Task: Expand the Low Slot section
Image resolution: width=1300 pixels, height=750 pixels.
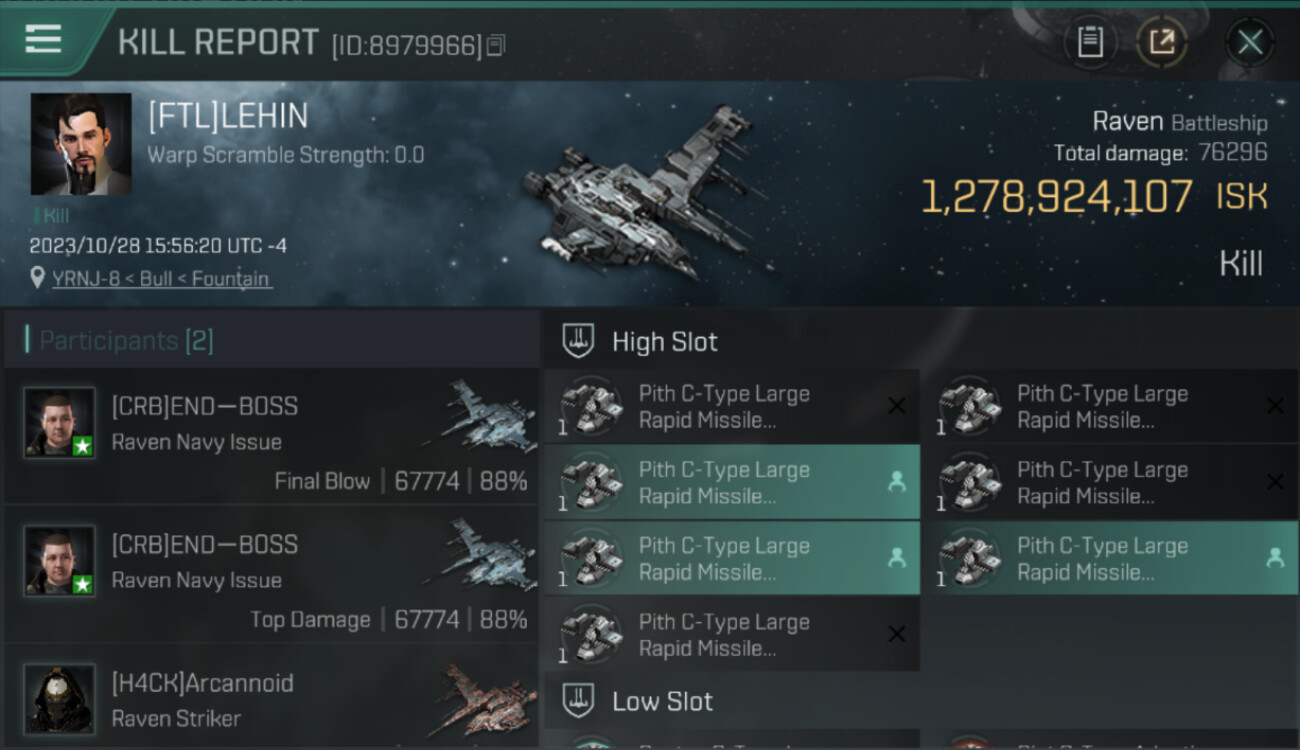Action: click(x=639, y=701)
